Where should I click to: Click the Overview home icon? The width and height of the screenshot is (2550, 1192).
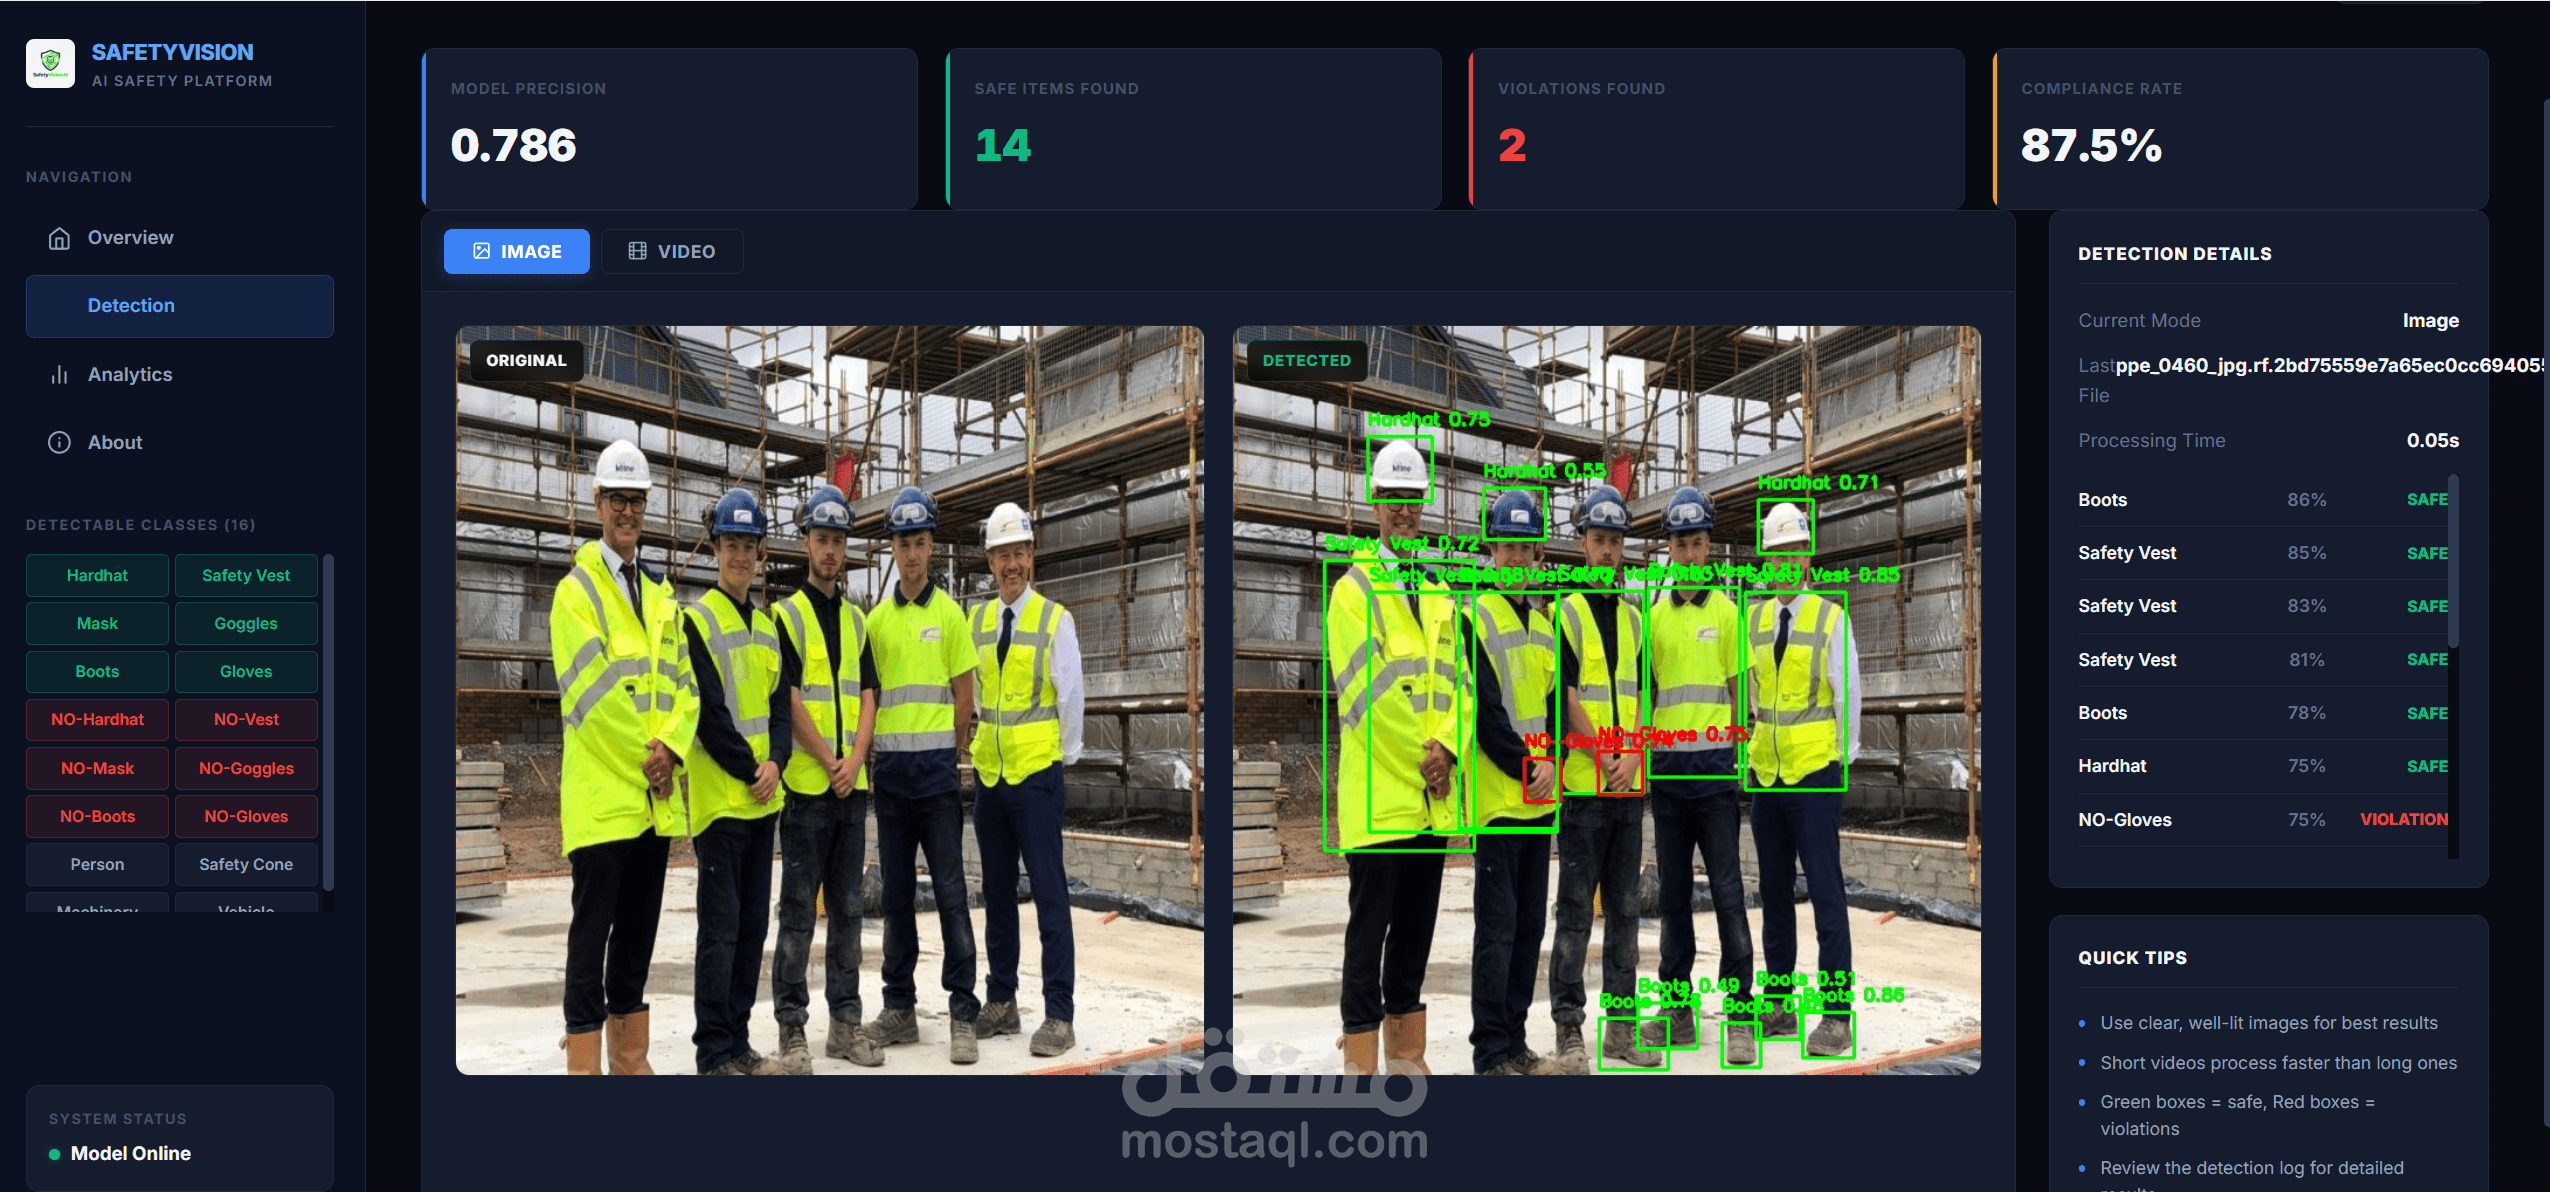point(59,238)
